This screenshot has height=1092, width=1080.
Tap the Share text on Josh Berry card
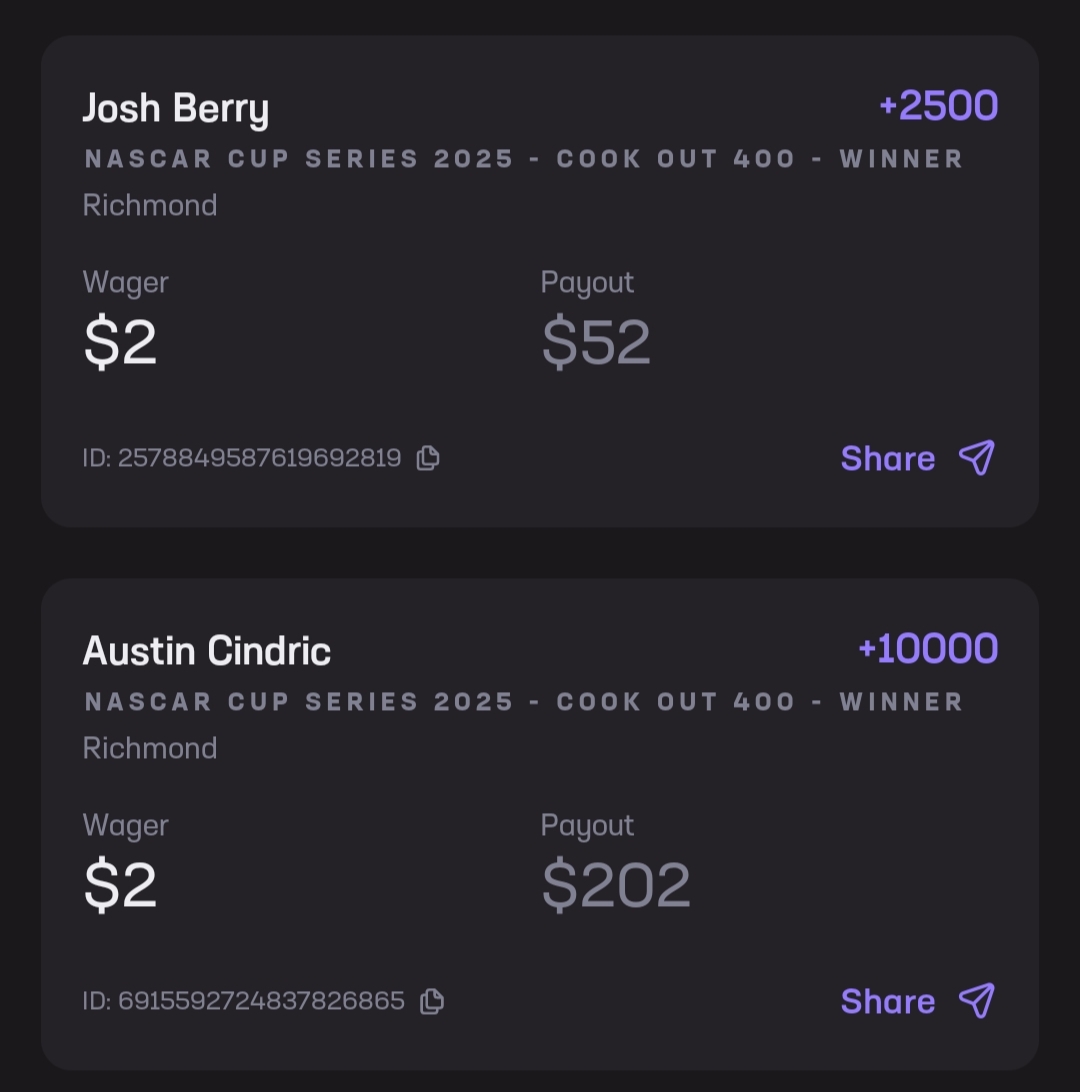pos(888,458)
